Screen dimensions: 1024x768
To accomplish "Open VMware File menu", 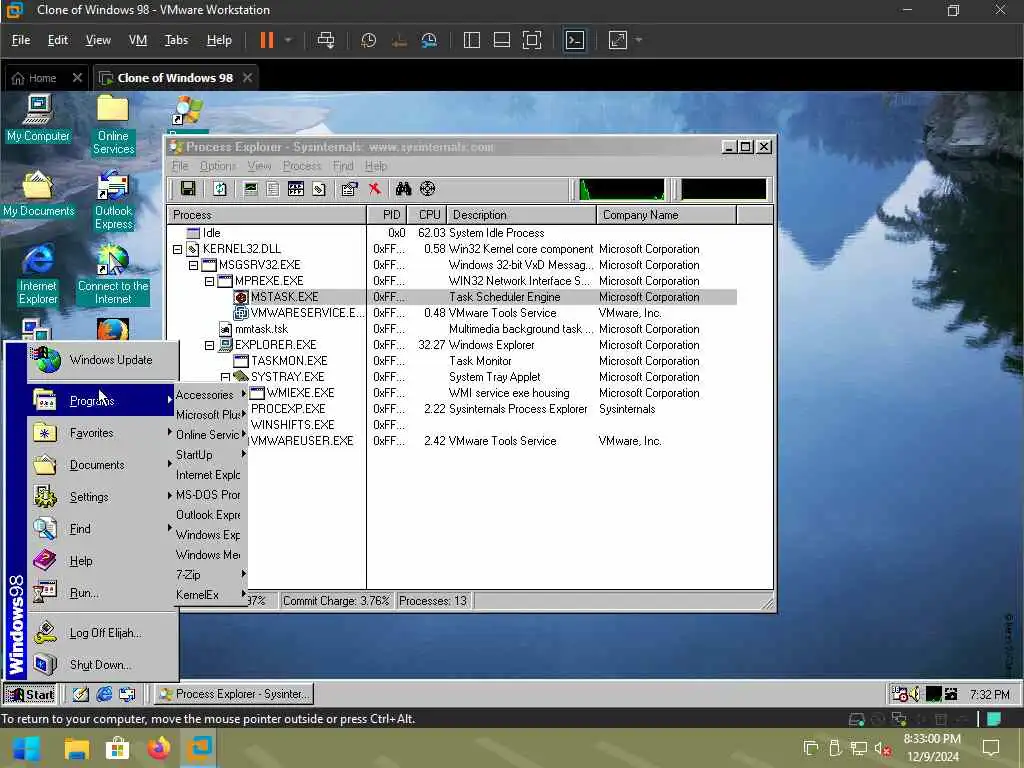I will [x=21, y=40].
